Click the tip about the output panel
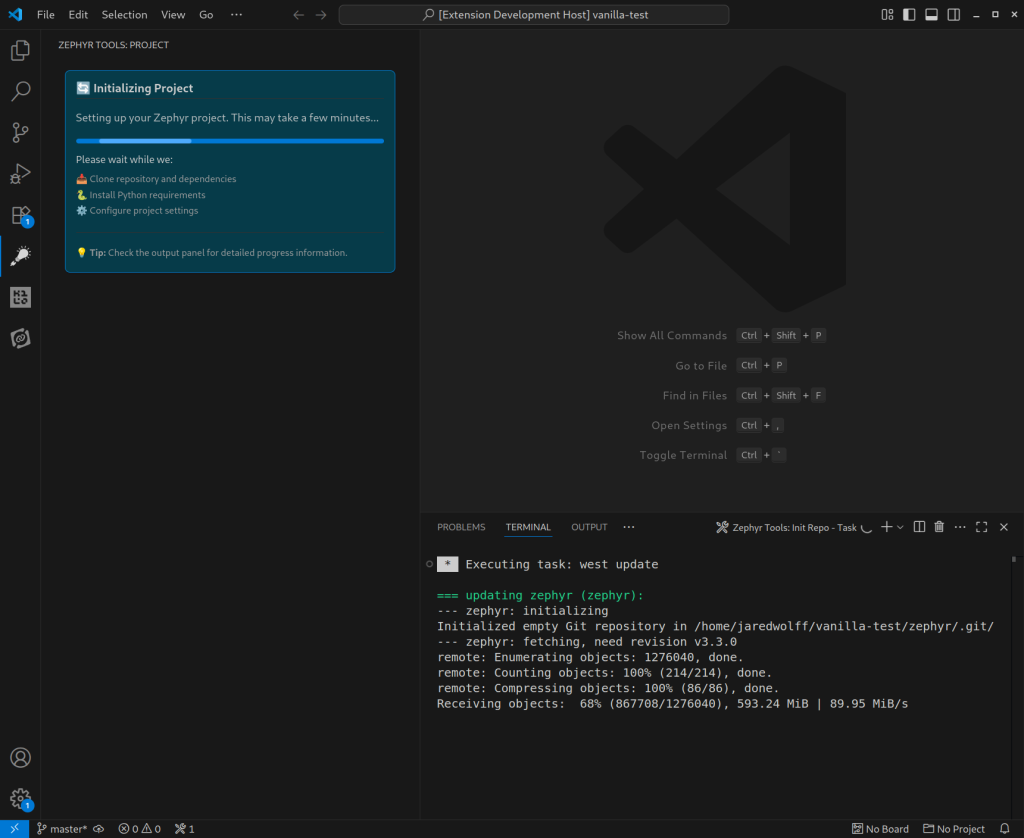This screenshot has width=1024, height=838. 212,253
